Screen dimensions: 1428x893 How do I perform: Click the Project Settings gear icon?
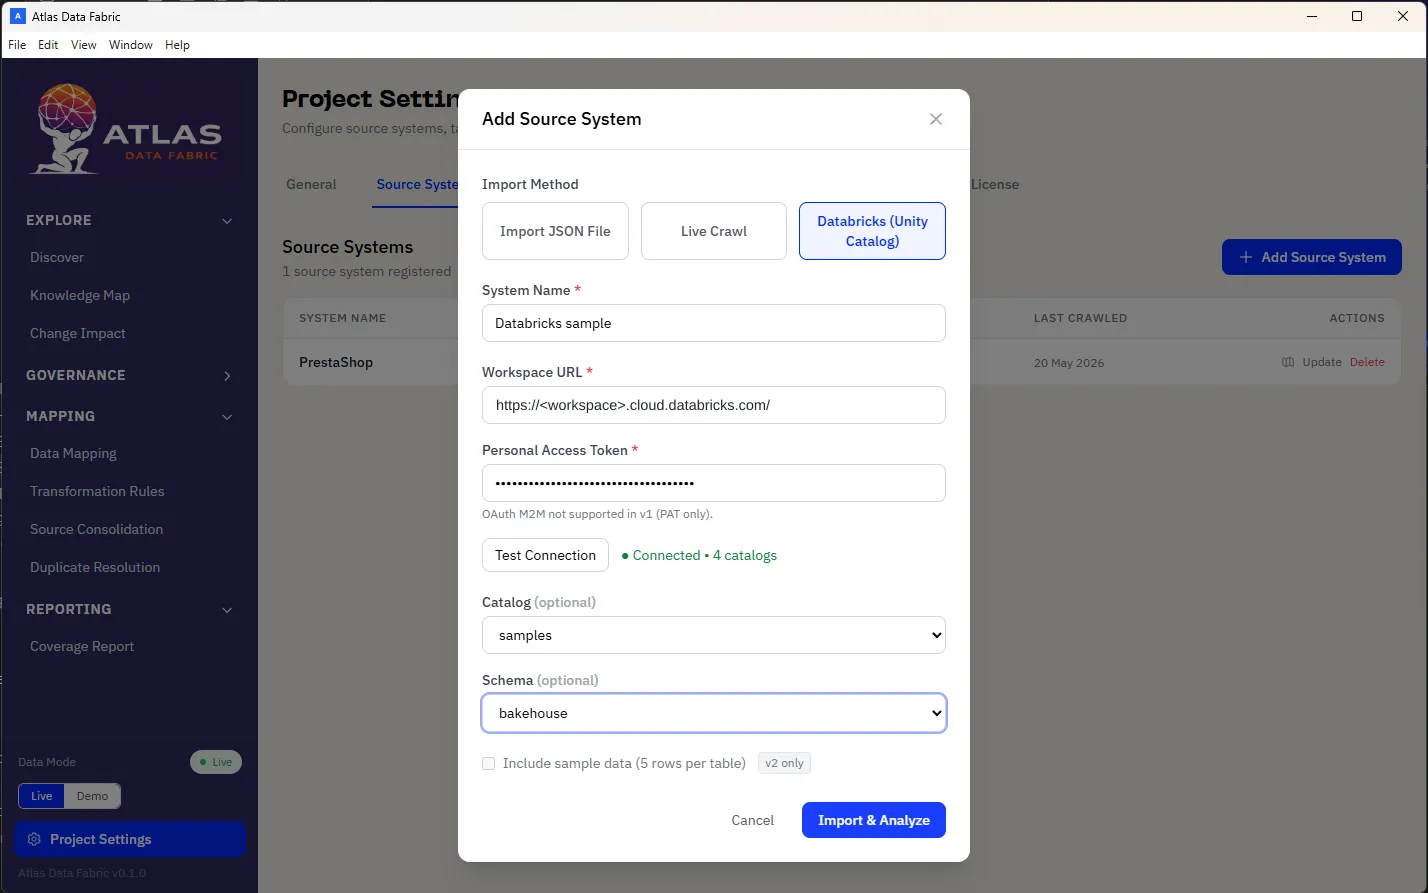tap(34, 839)
